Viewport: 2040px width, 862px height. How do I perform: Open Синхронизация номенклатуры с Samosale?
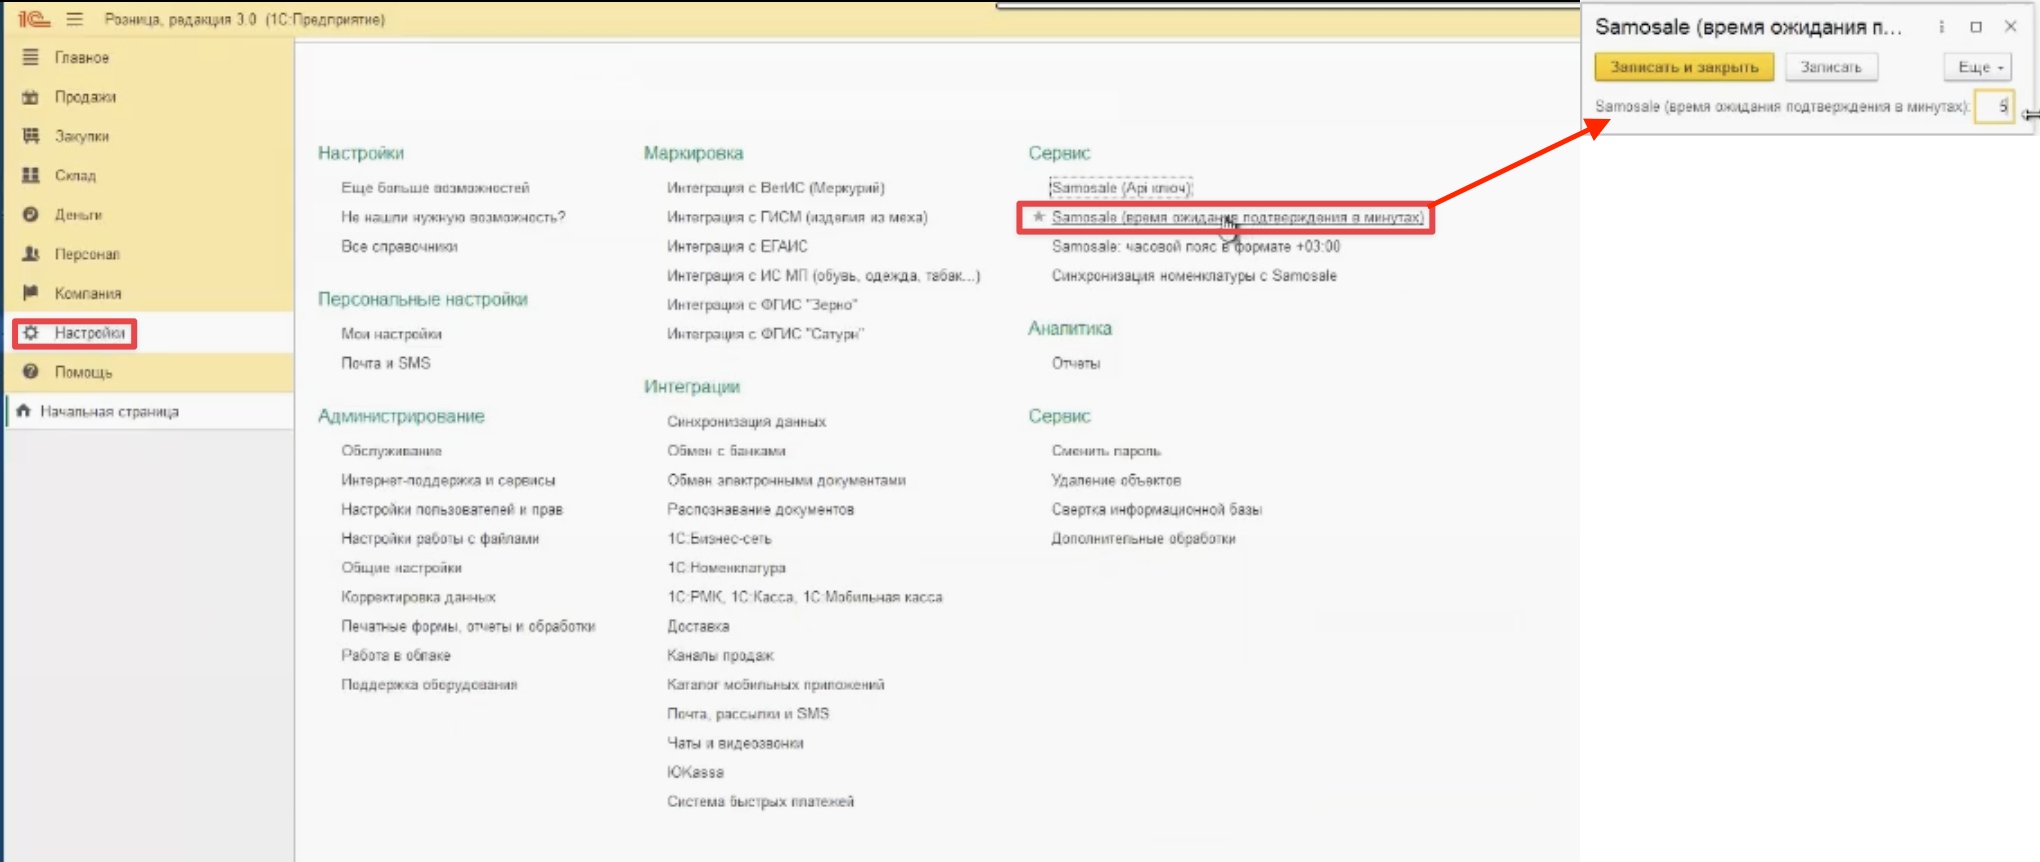1194,275
